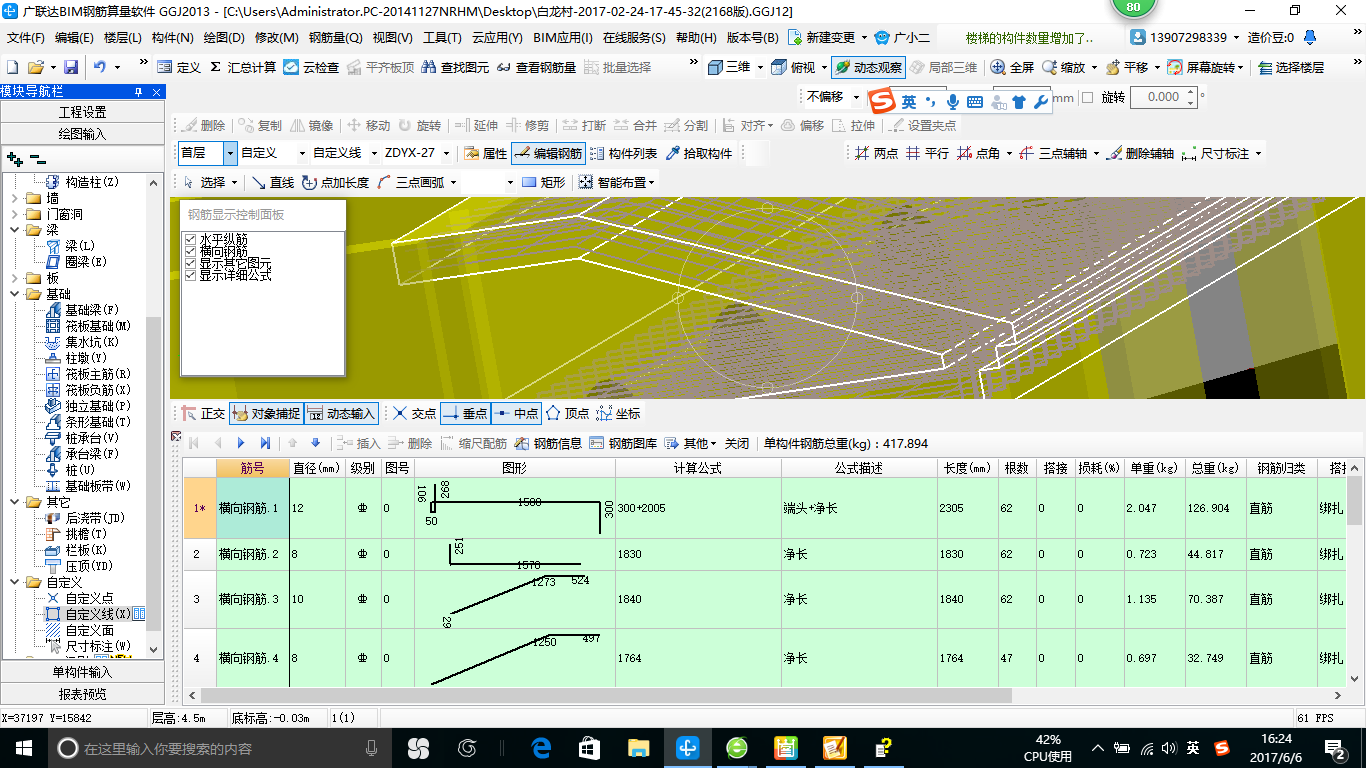Toggle 正交 orthogonal mode
This screenshot has height=768, width=1366.
pos(203,413)
